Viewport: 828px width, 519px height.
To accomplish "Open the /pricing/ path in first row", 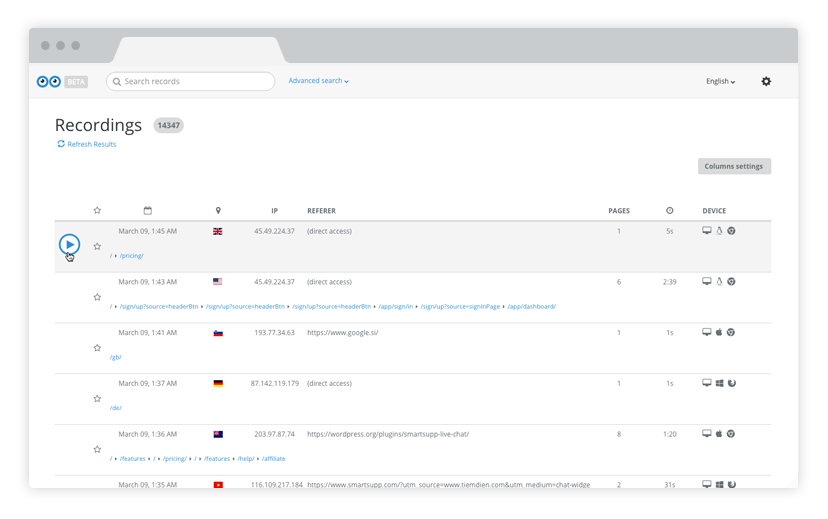I will coord(131,256).
